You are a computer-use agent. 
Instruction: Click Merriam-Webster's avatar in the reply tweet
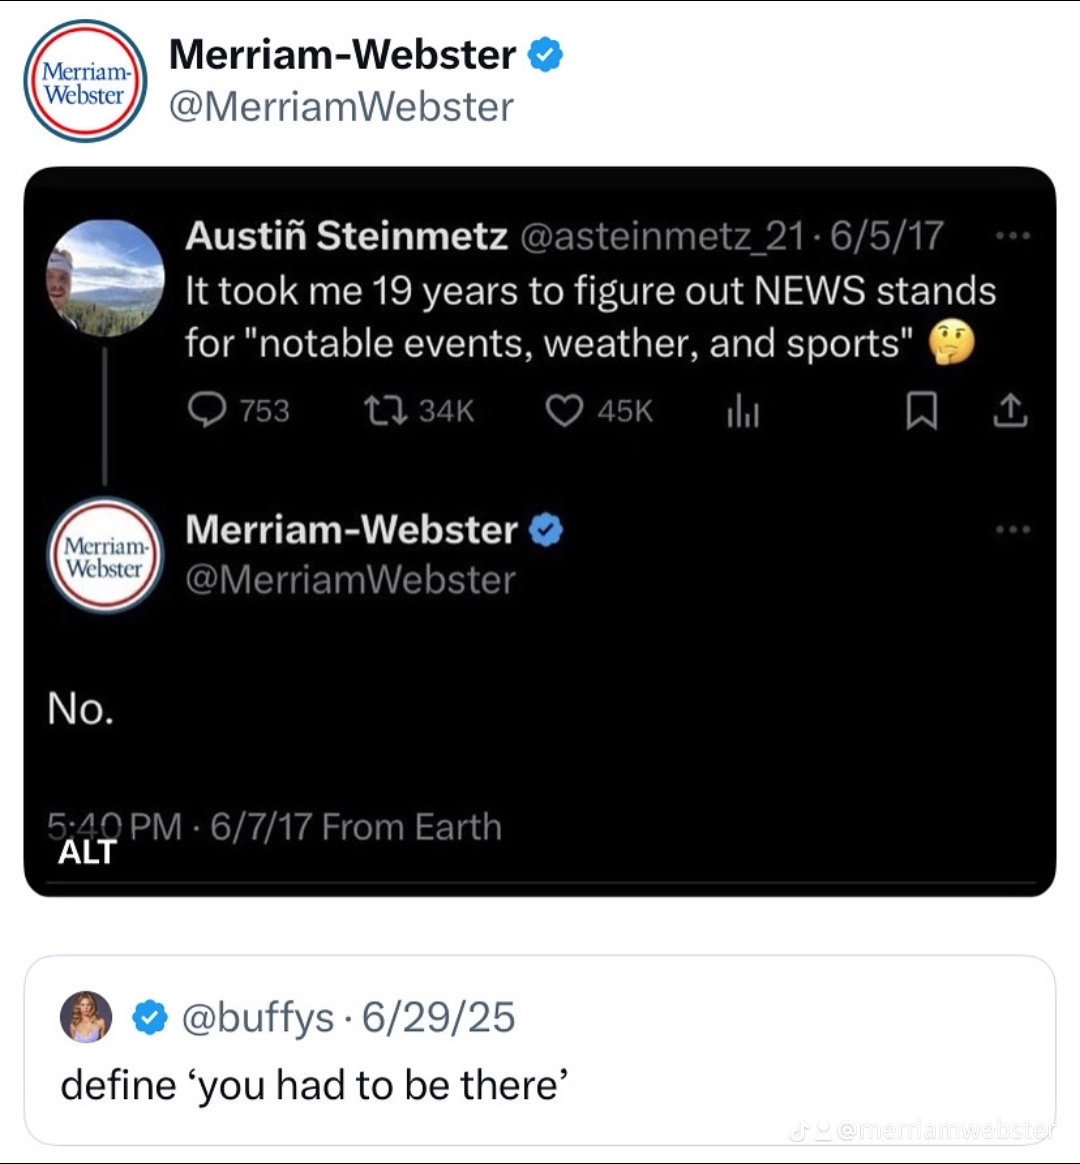104,555
